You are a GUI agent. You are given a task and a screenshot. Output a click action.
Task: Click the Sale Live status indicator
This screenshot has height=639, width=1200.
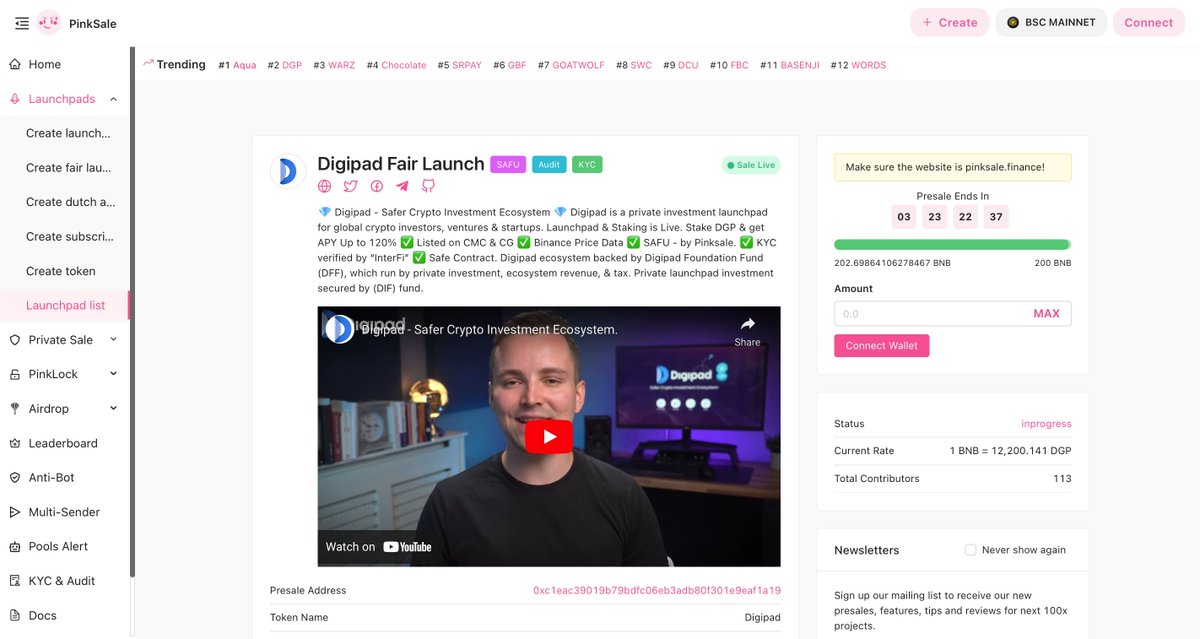pos(751,164)
